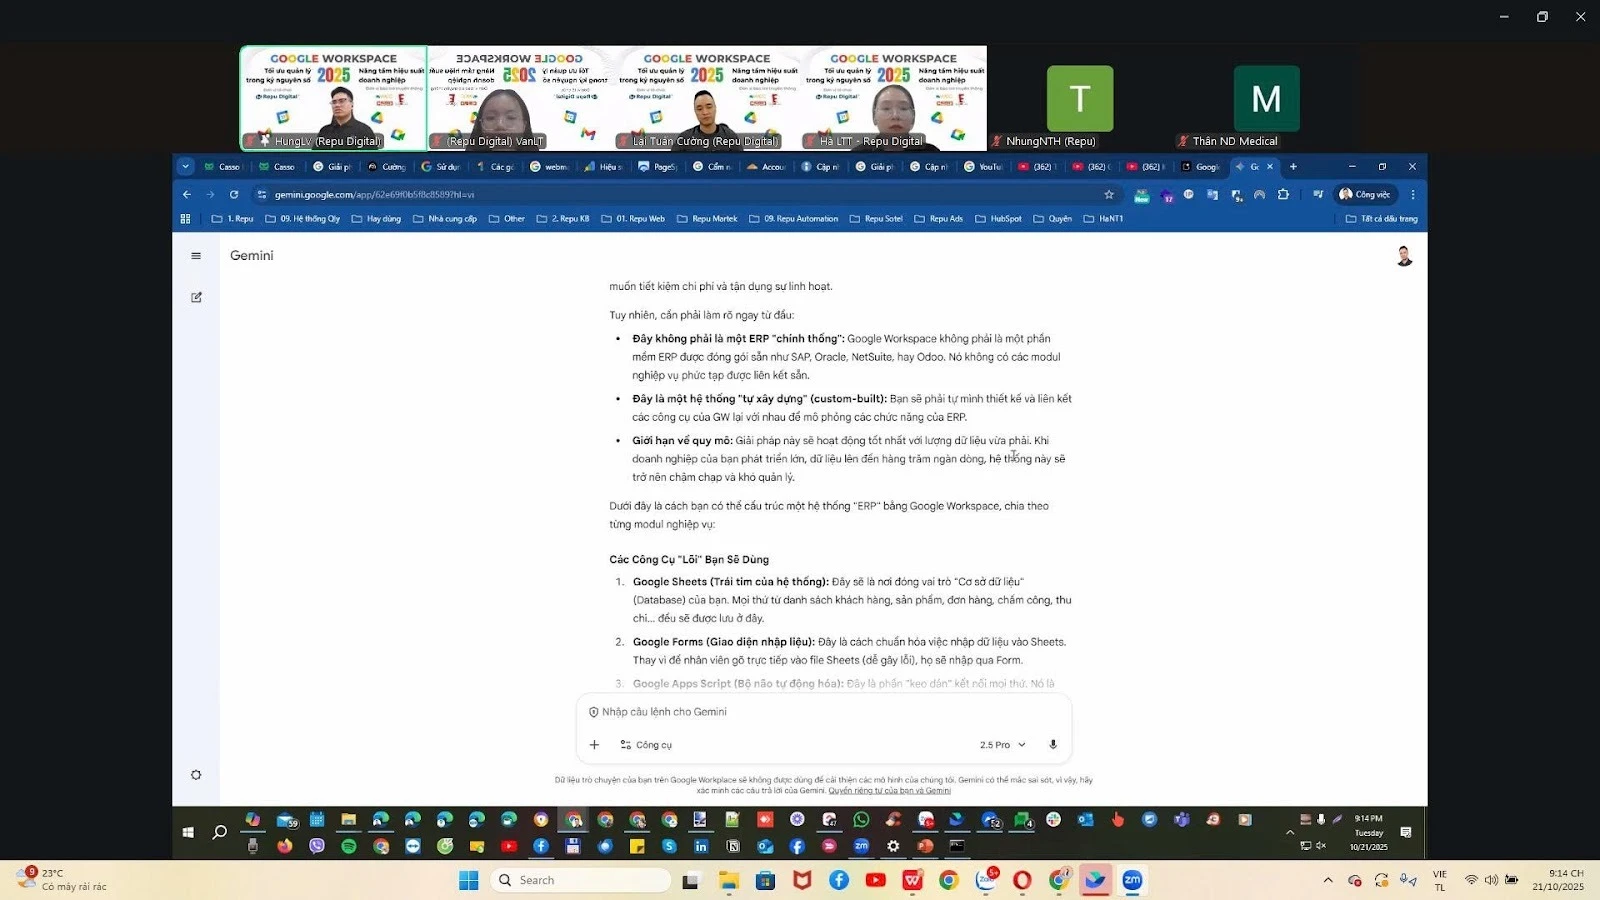
Task: Toggle the Công cụ tools selector
Action: (647, 744)
